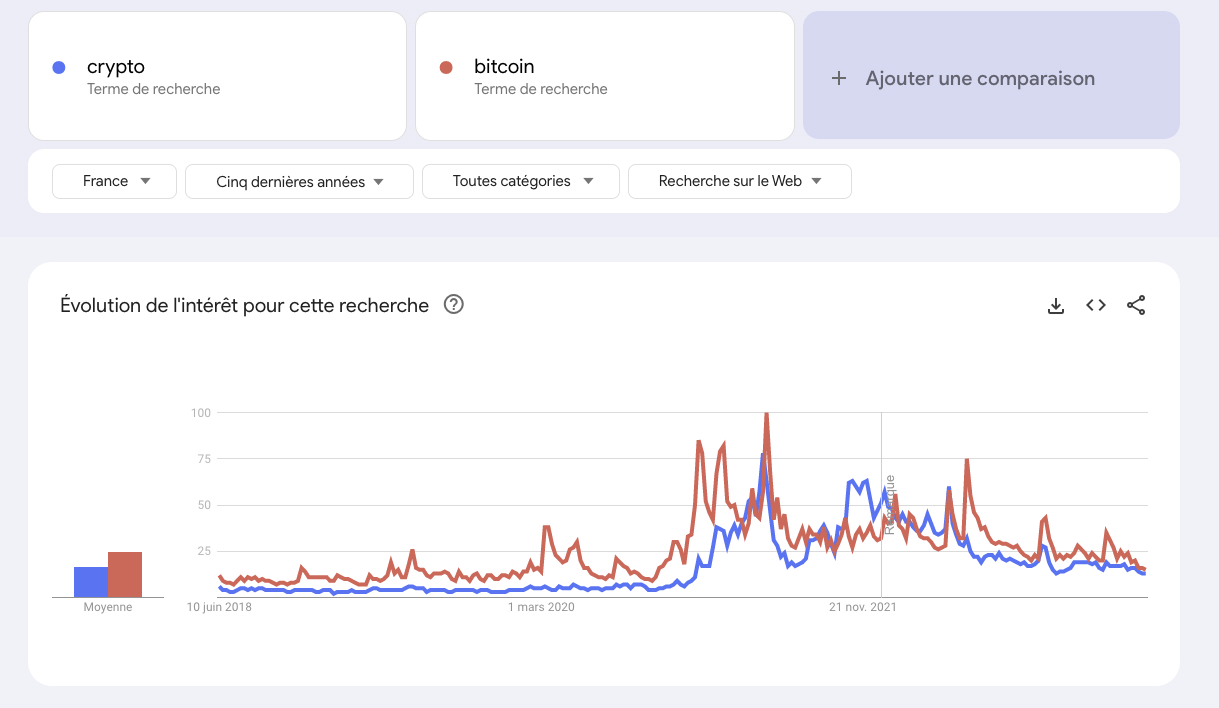
Task: Click the download CSV icon on the chart
Action: [x=1056, y=305]
